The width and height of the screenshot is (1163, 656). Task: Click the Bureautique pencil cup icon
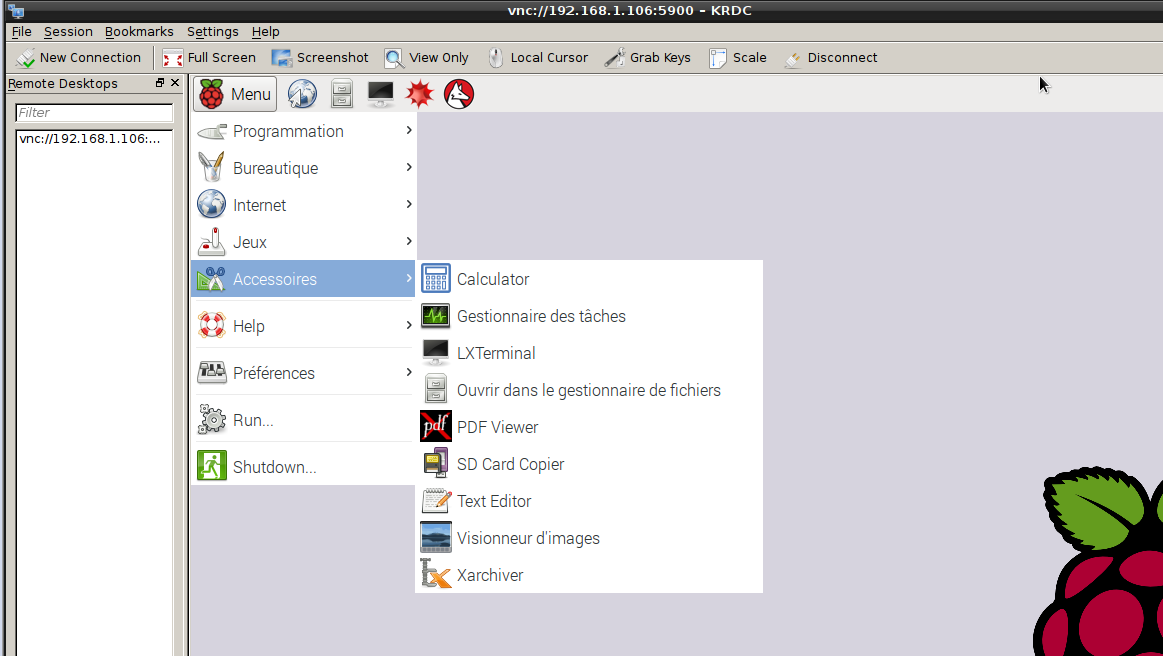tap(211, 168)
